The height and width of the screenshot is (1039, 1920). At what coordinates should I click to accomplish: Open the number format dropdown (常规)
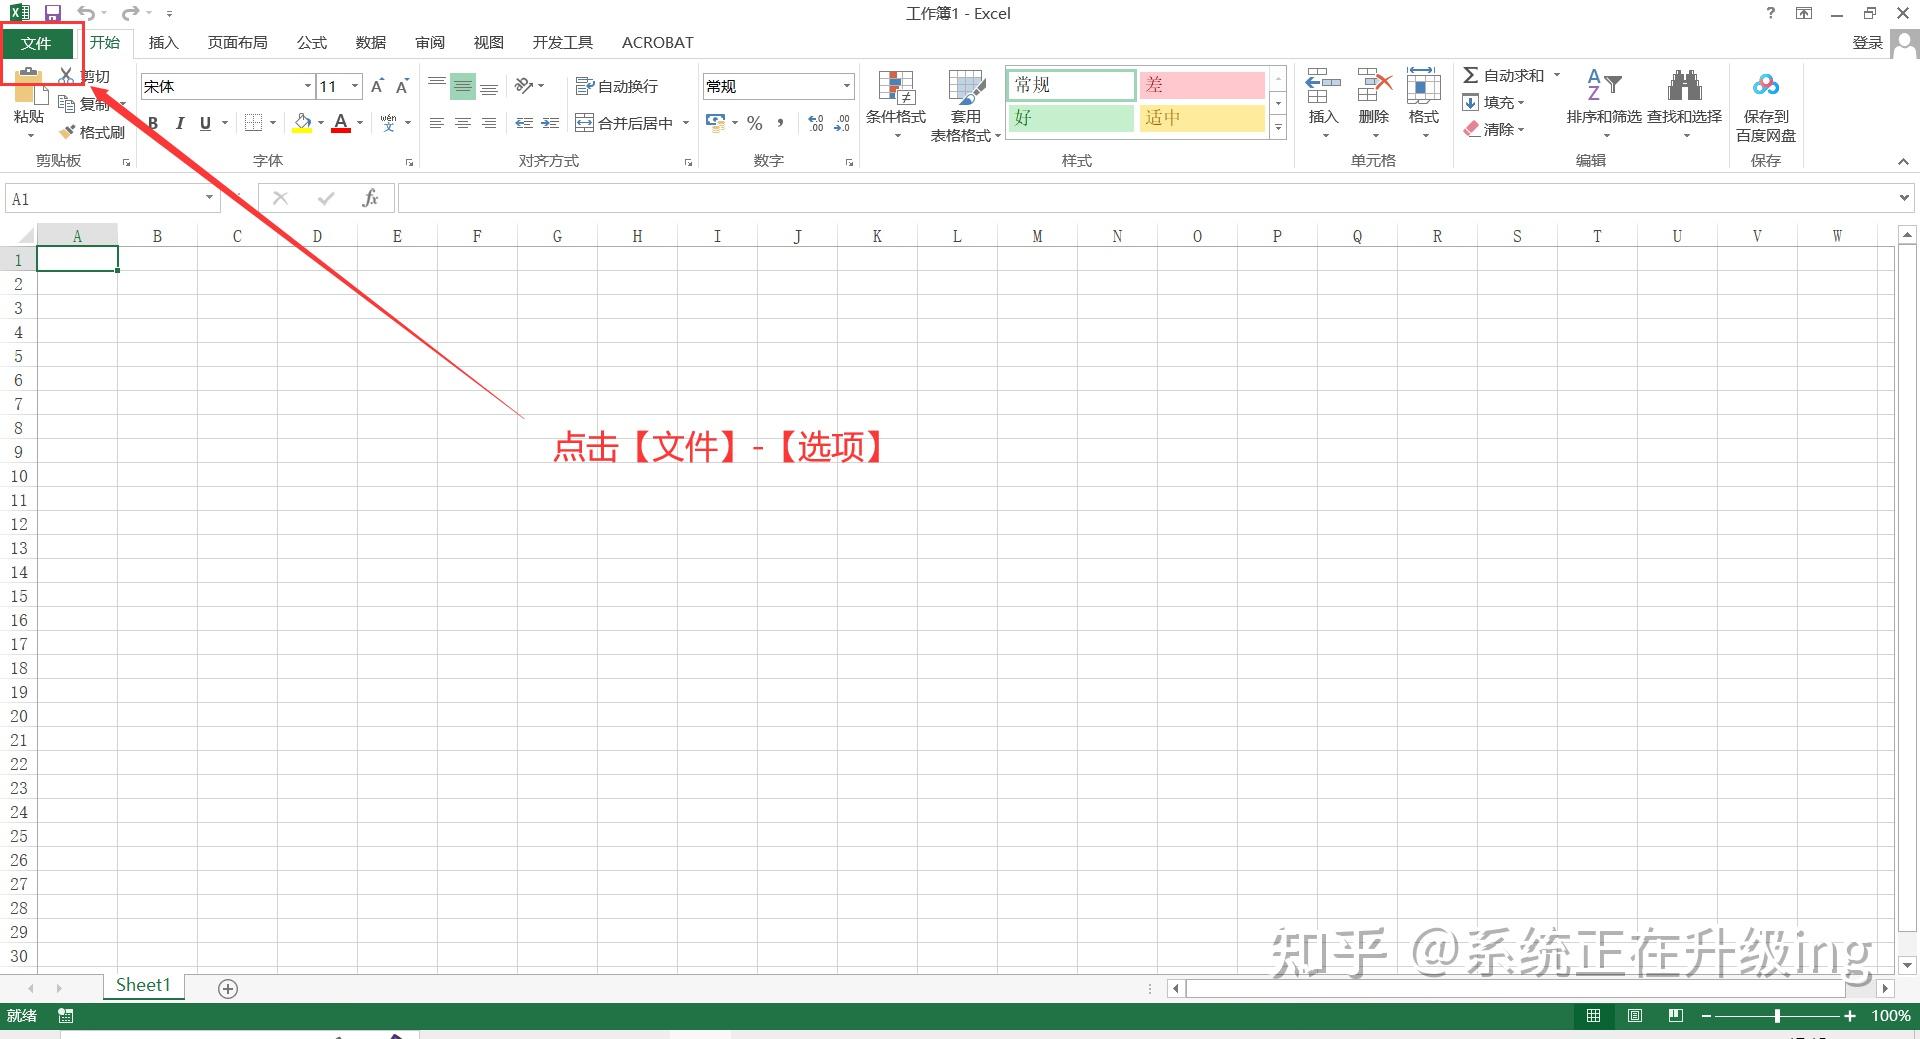click(x=845, y=86)
